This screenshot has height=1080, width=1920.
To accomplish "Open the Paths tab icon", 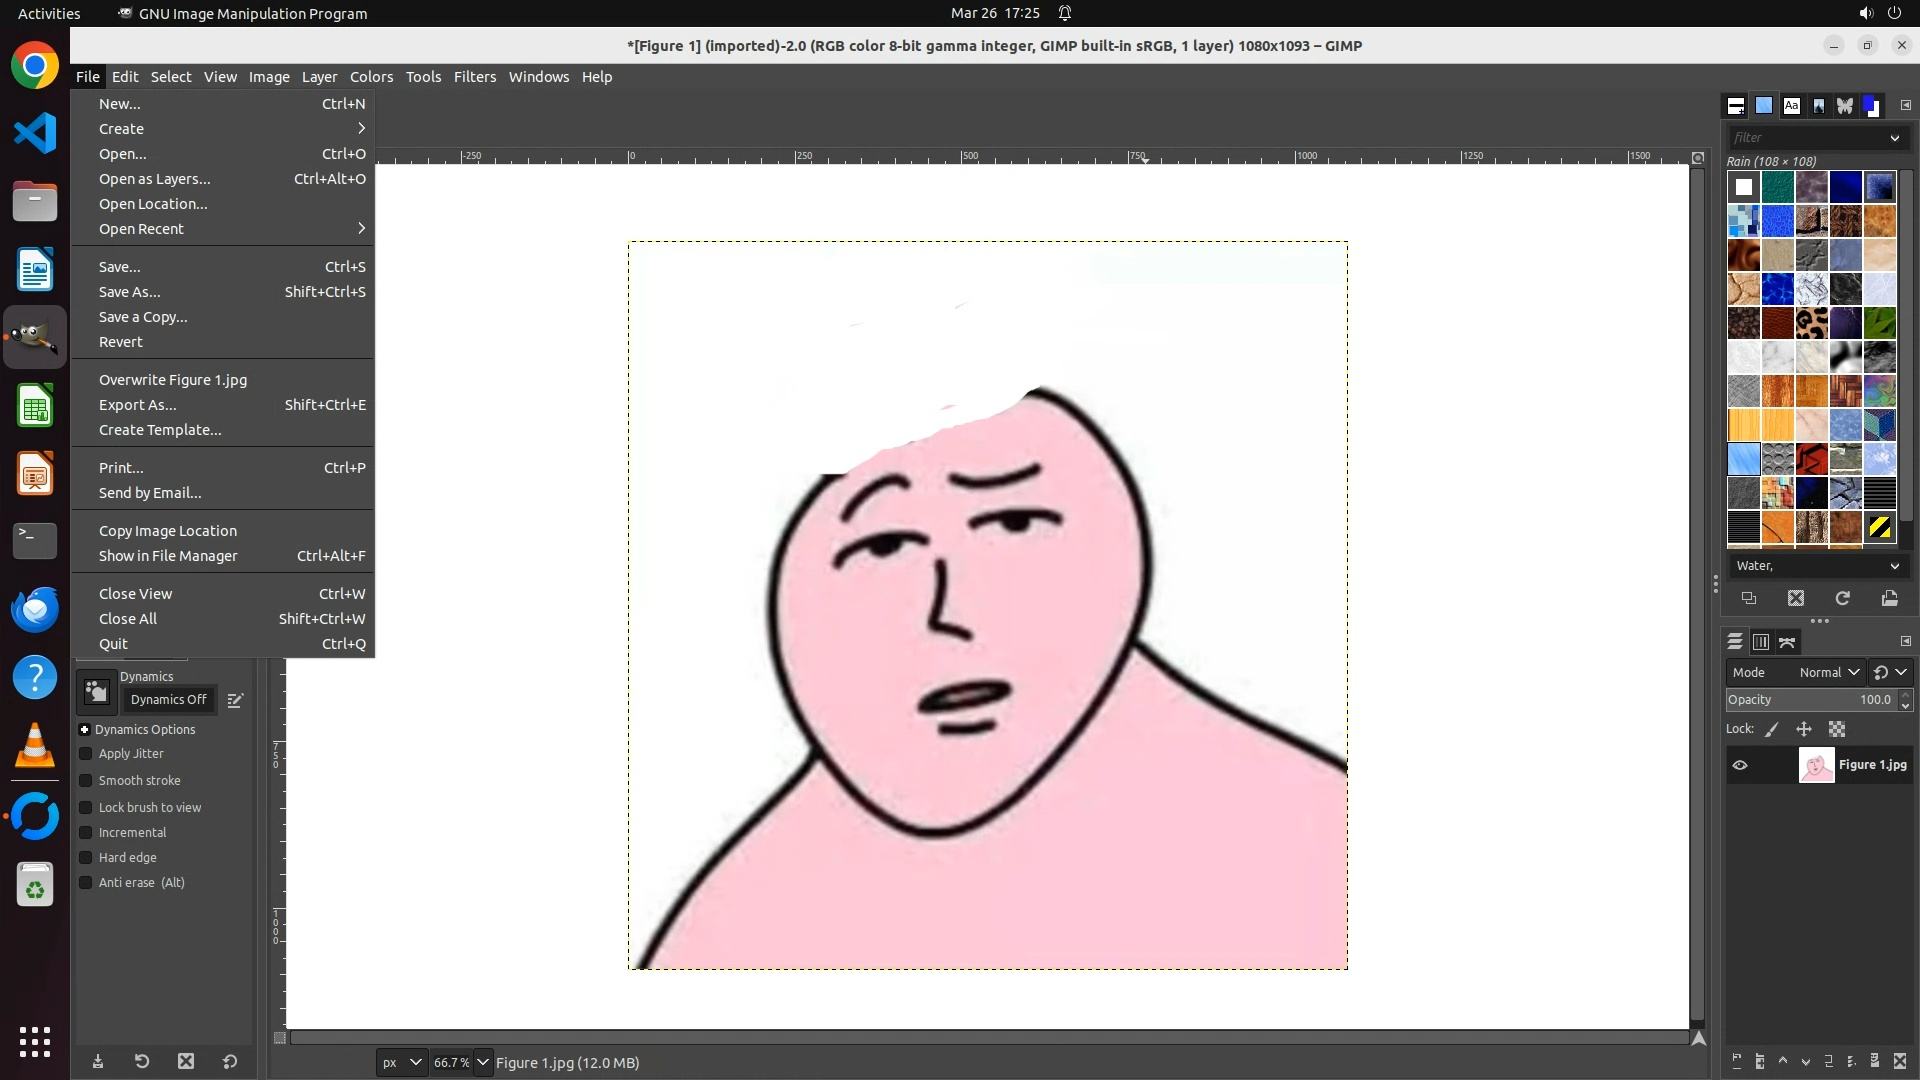I will [x=1787, y=642].
